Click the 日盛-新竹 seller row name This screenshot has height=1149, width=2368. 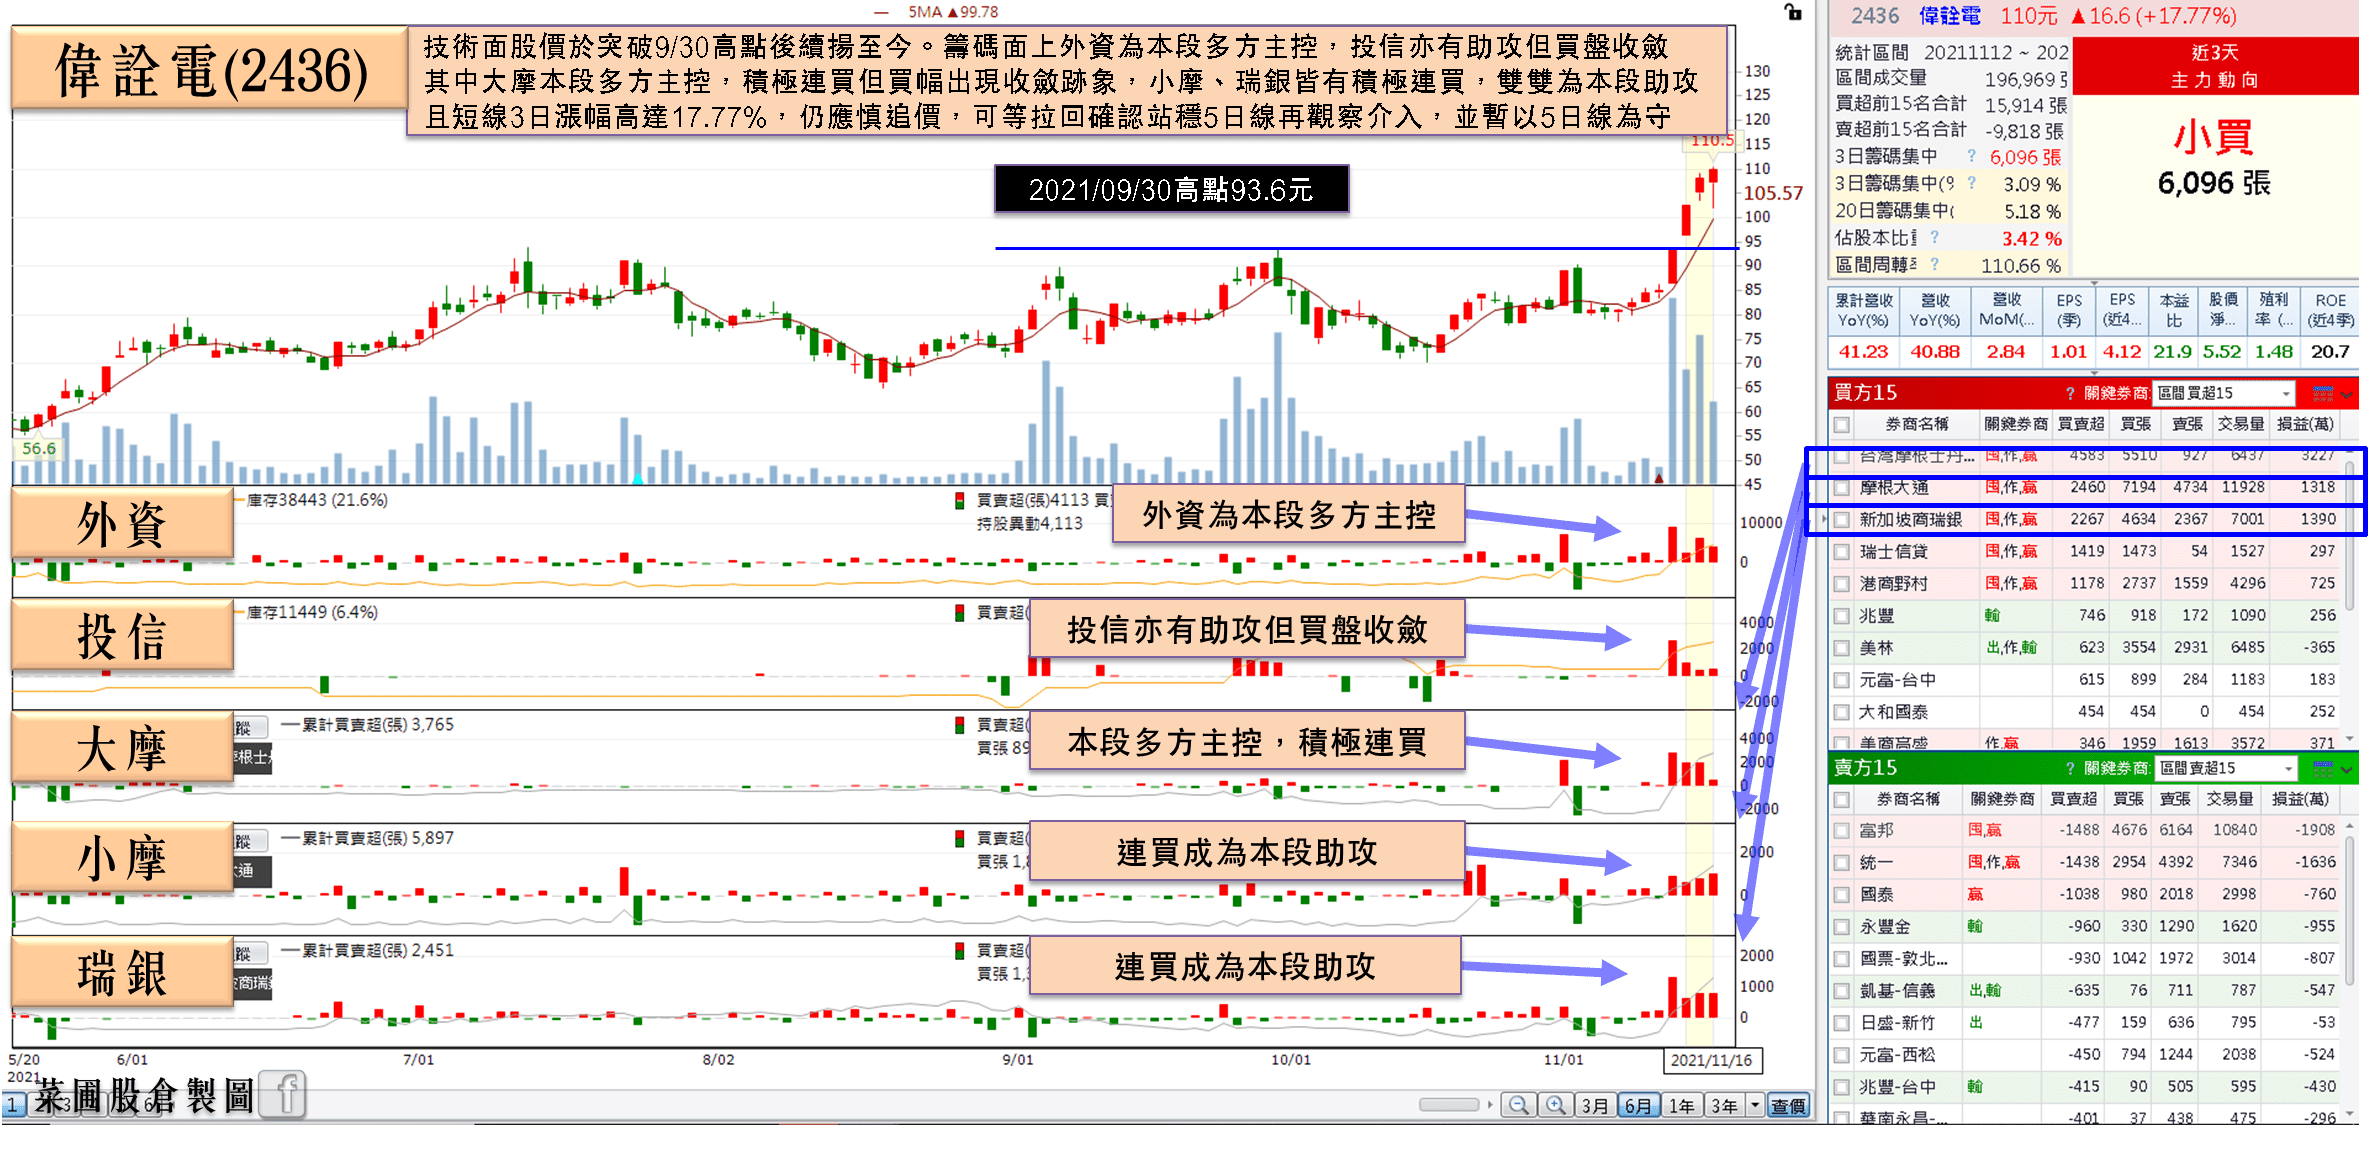coord(1897,1023)
